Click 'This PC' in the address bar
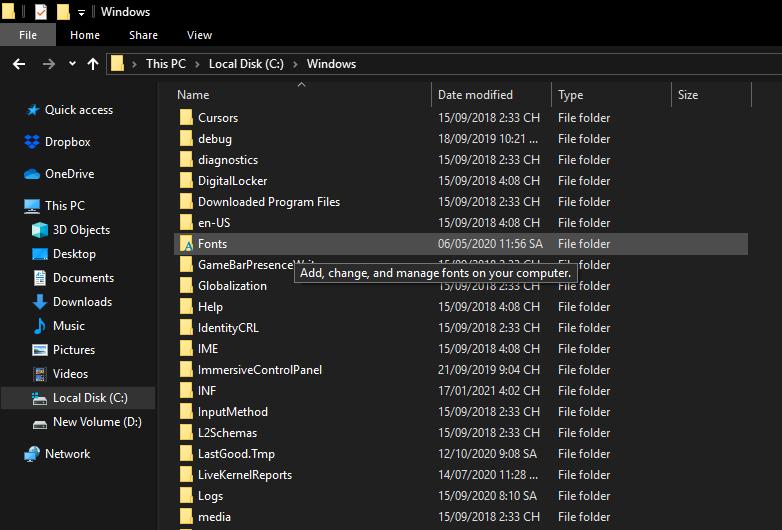Image resolution: width=782 pixels, height=530 pixels. (x=166, y=64)
